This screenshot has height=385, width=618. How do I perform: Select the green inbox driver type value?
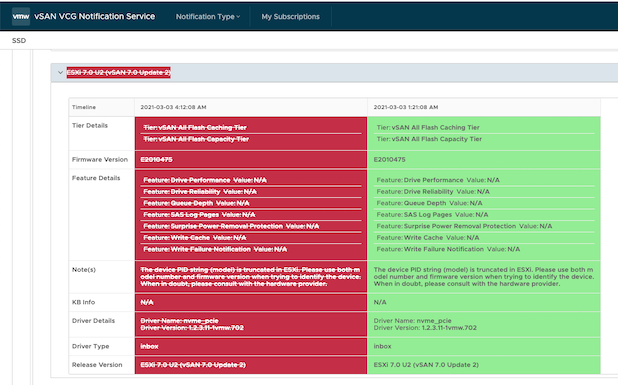pos(382,346)
